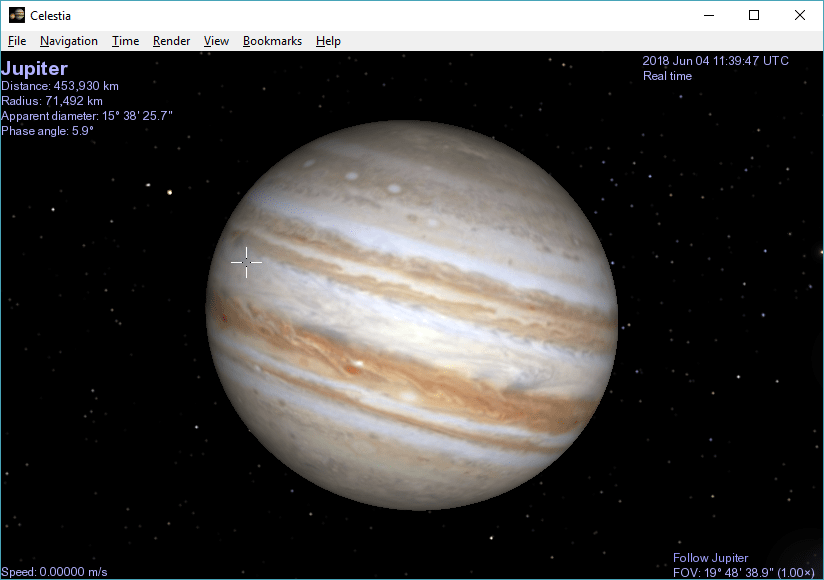Select the bright white oval in the orange belt
Image resolution: width=824 pixels, height=580 pixels.
coord(357,364)
